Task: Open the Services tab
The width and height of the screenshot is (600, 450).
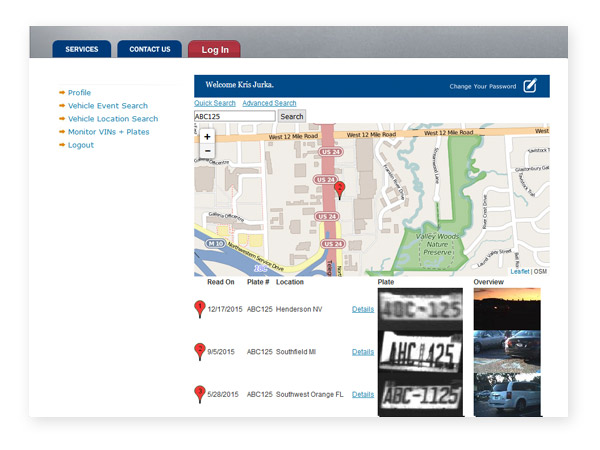Action: pyautogui.click(x=82, y=49)
